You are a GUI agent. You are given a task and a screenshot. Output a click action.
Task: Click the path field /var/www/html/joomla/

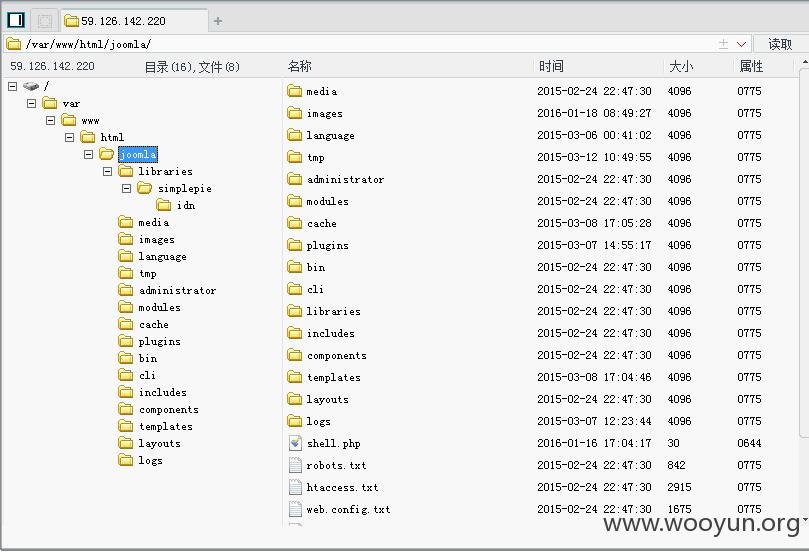pyautogui.click(x=361, y=44)
